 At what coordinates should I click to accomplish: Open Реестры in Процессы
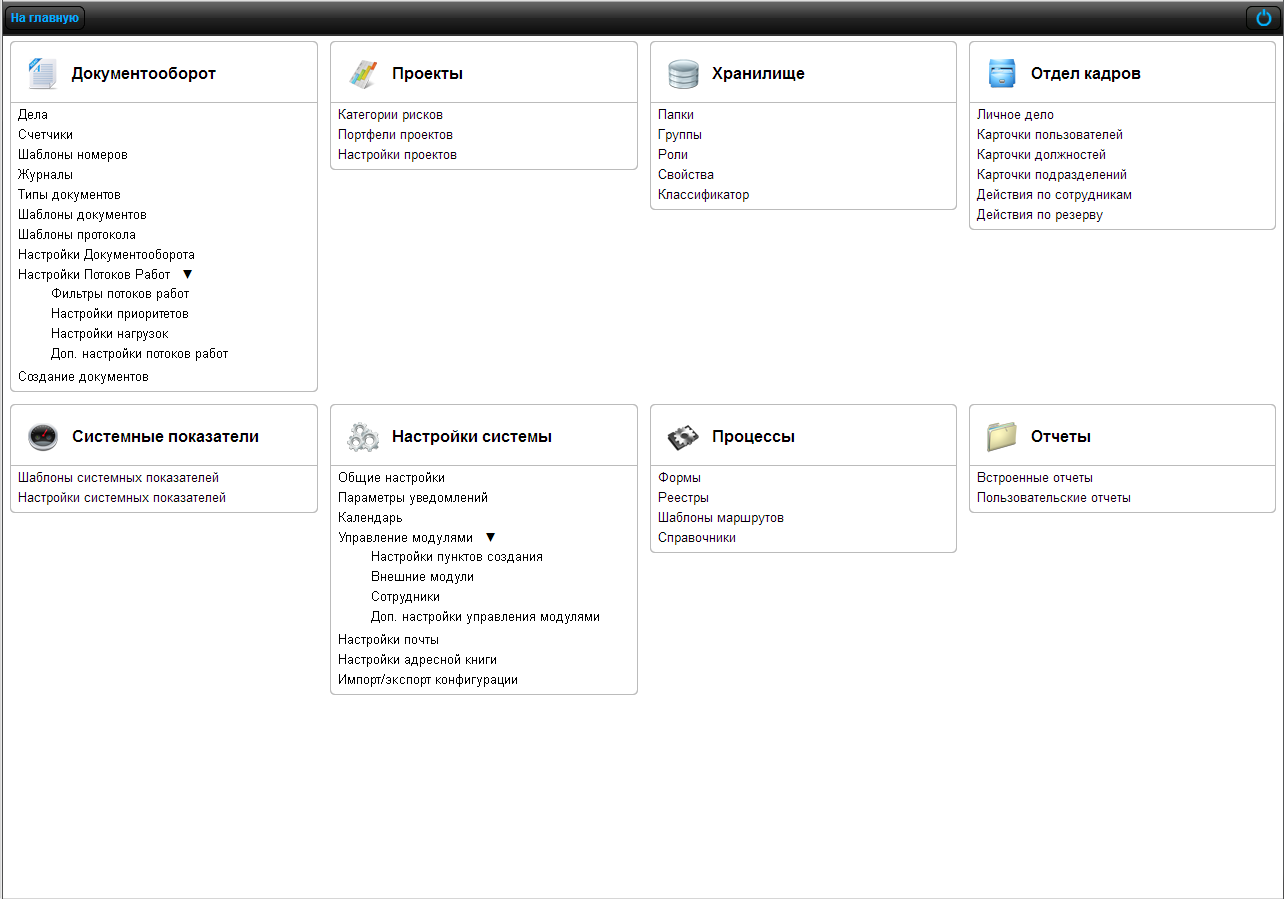tap(683, 498)
